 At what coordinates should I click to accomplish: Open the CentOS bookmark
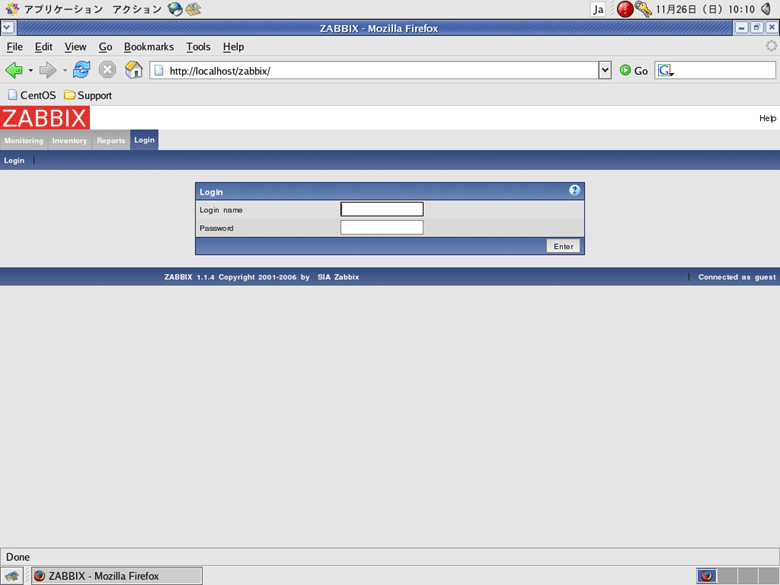[x=32, y=95]
